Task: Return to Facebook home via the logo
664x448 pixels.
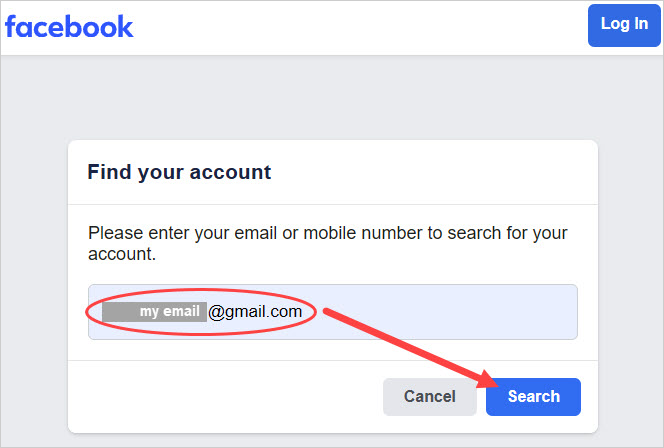Action: 69,26
